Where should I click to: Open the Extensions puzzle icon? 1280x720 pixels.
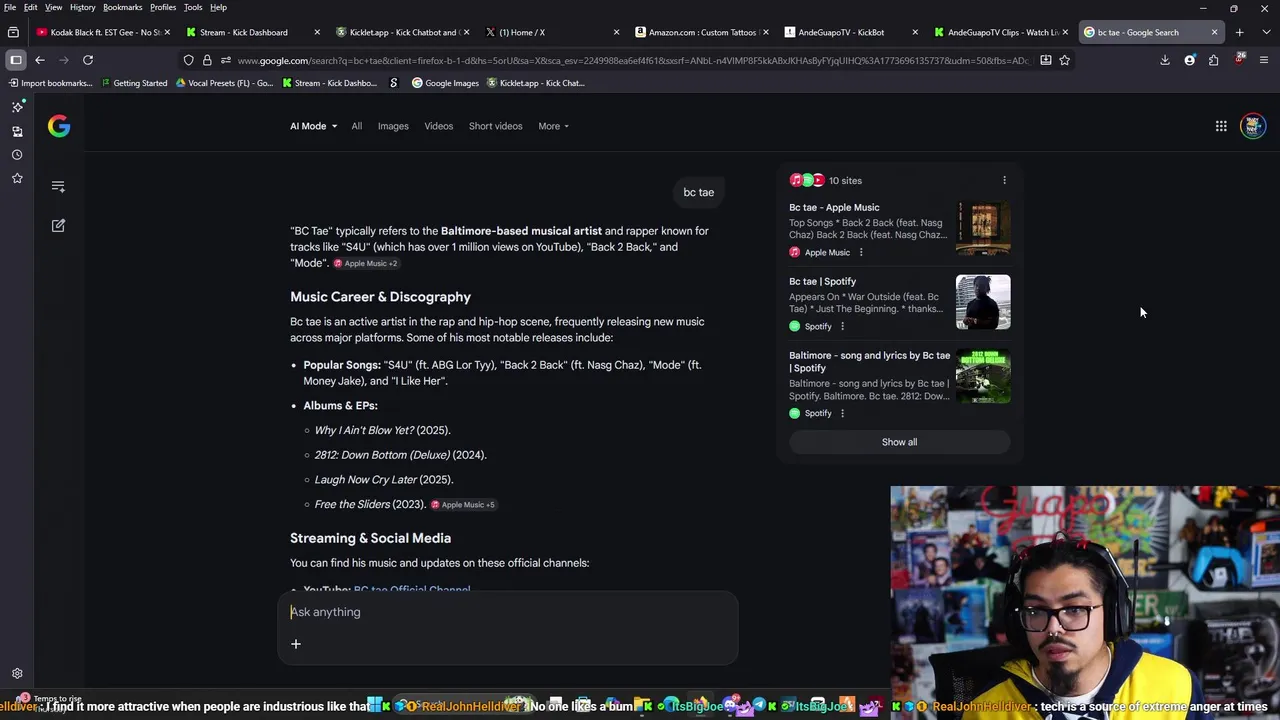click(x=1213, y=60)
